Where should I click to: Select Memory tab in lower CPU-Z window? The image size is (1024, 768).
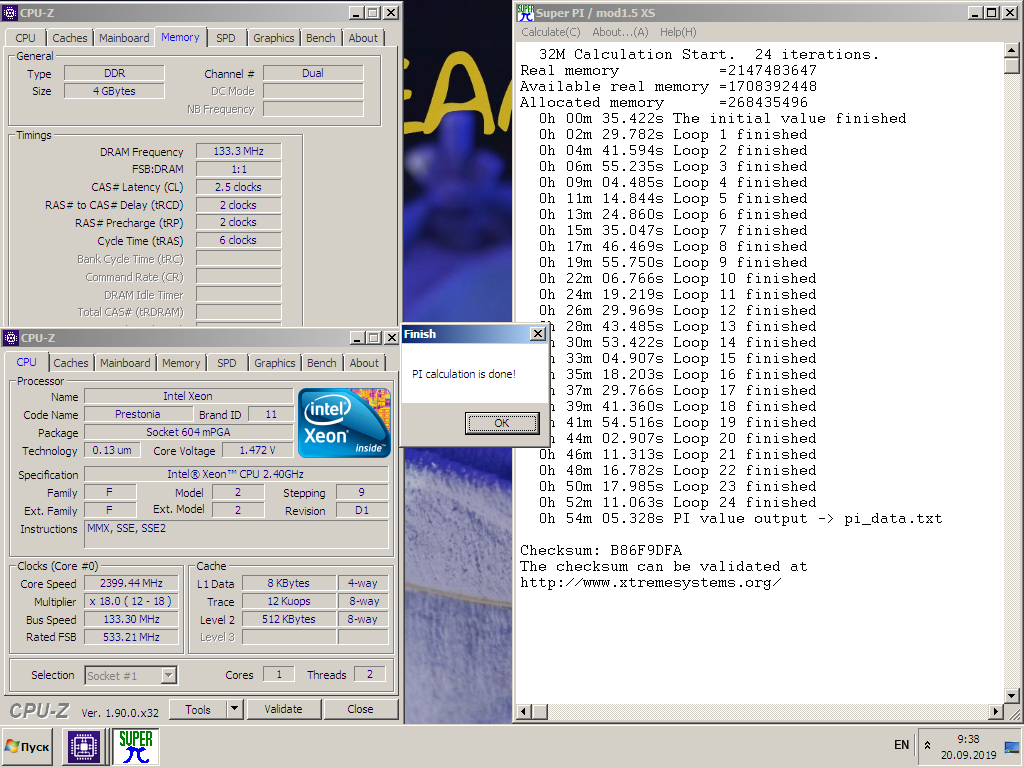pyautogui.click(x=181, y=363)
